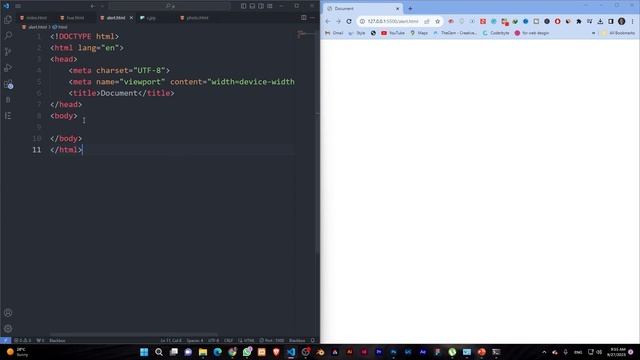Close the Document tab in Chrome
The image size is (640, 360).
coord(397,9)
